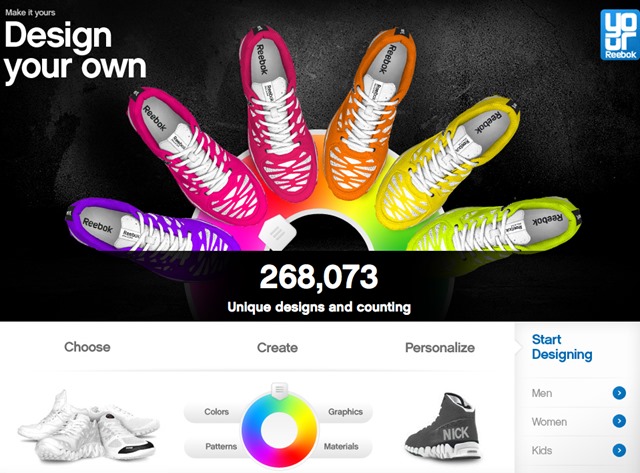Open the Women designing category
This screenshot has width=640, height=473.
click(x=578, y=421)
